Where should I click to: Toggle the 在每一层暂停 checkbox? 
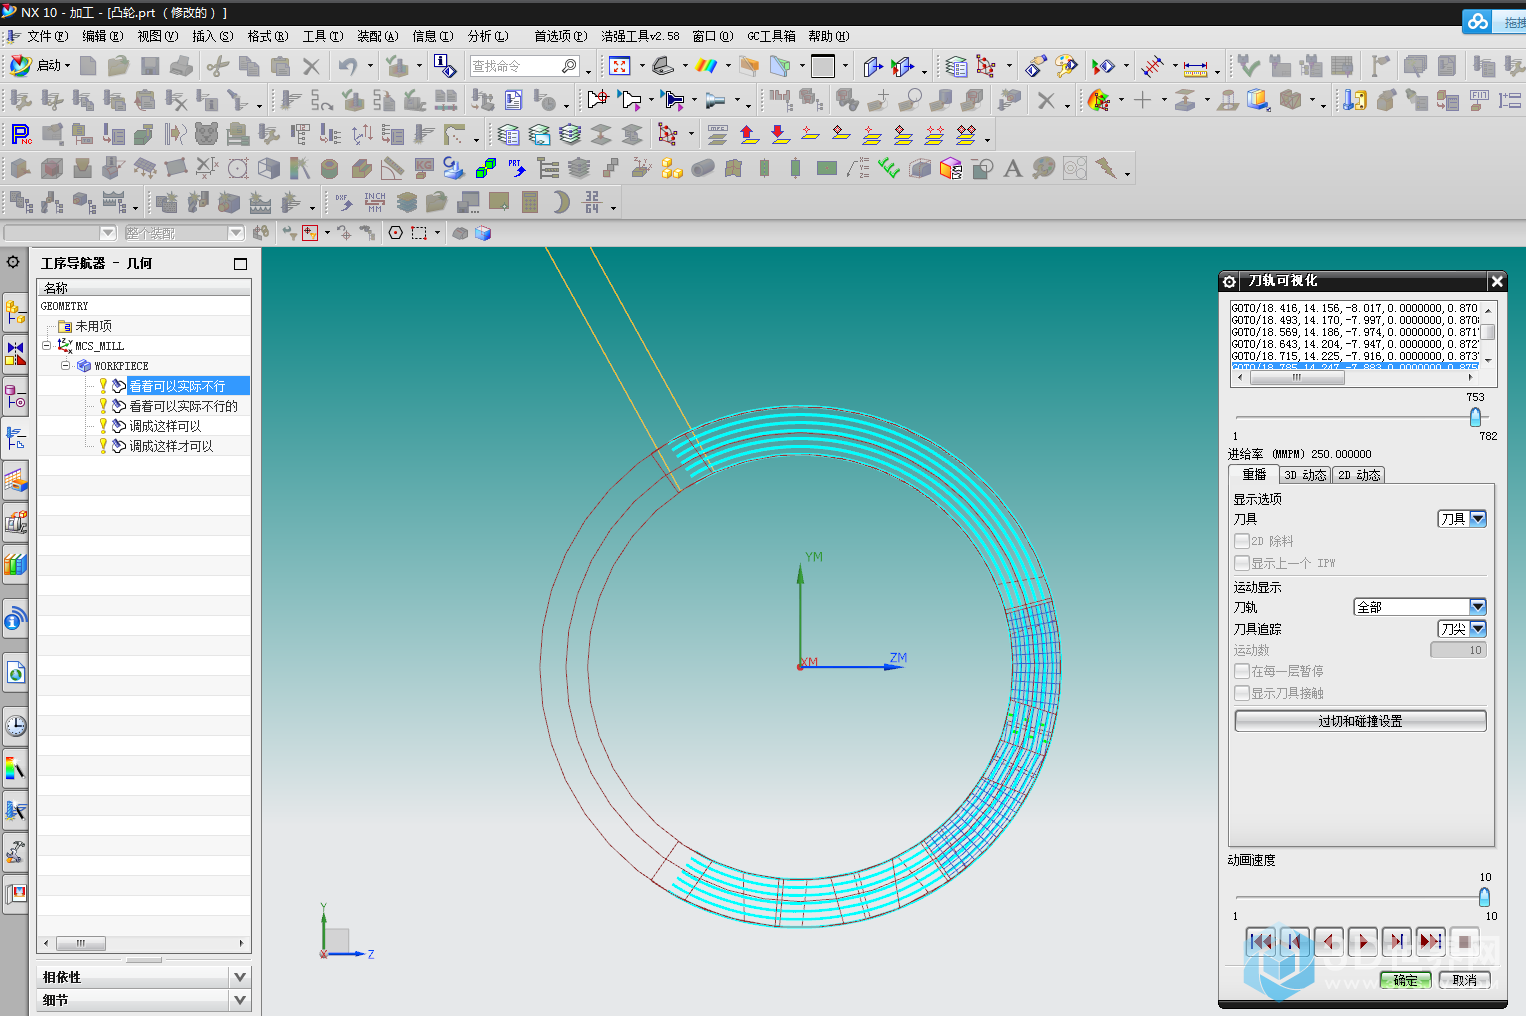(1242, 671)
